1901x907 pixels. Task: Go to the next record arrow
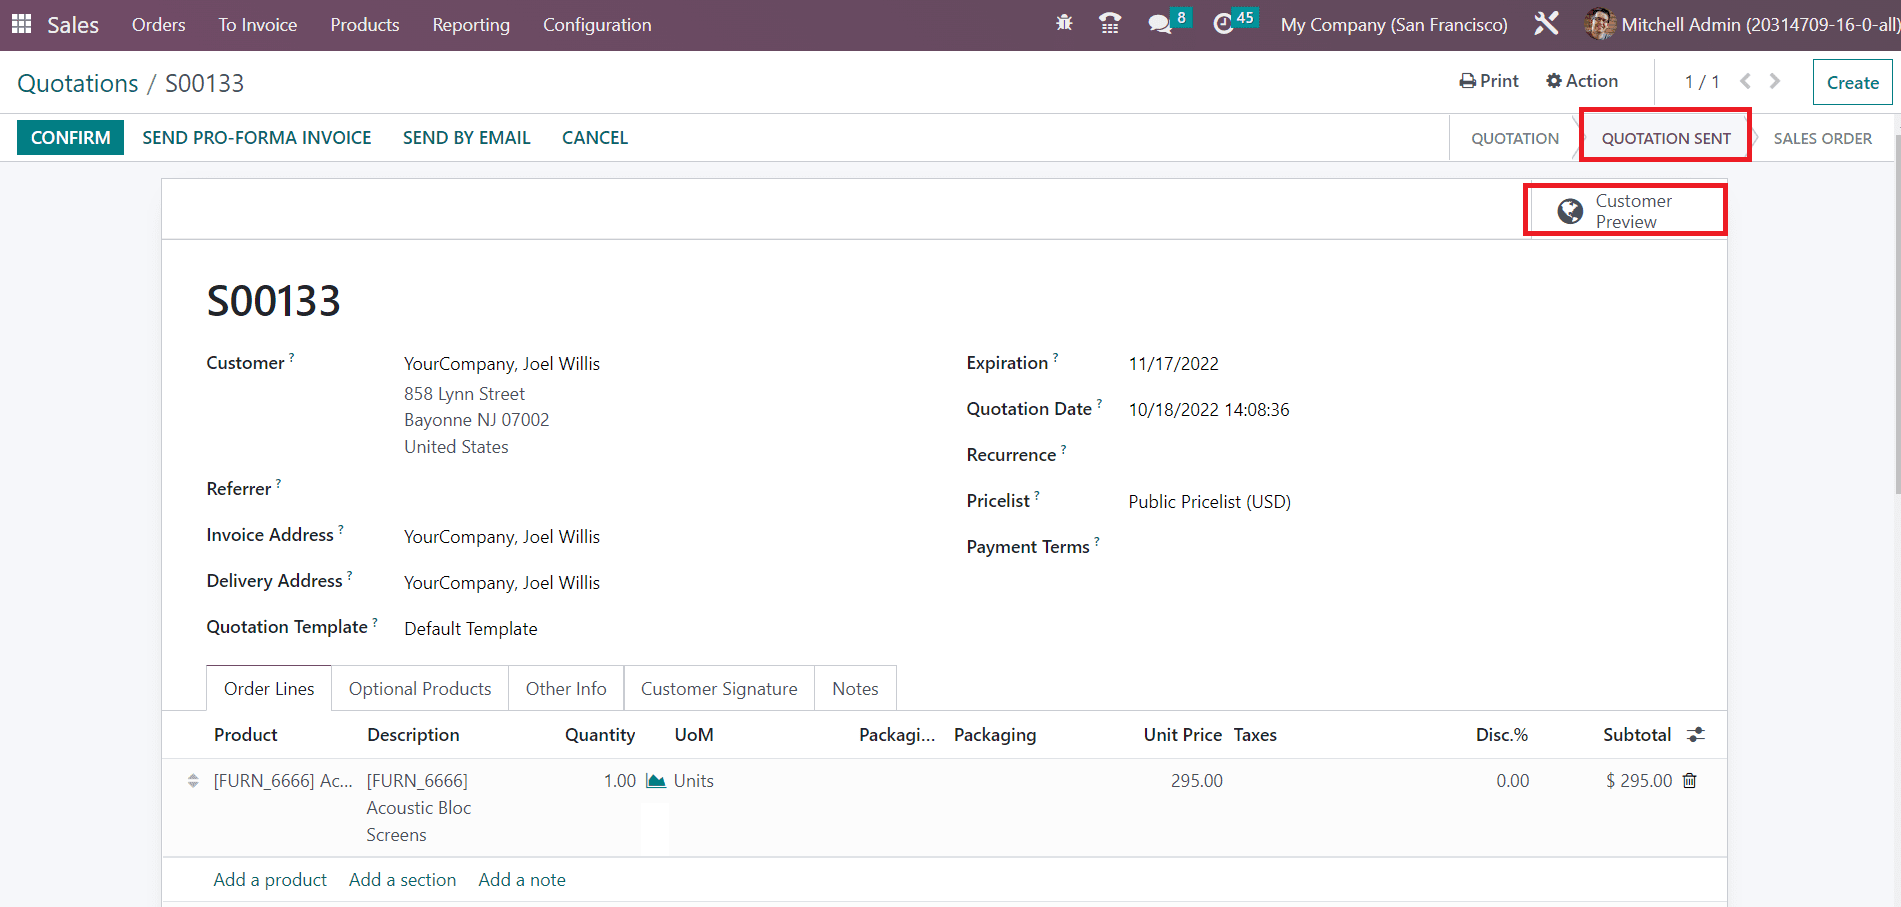[x=1775, y=81]
